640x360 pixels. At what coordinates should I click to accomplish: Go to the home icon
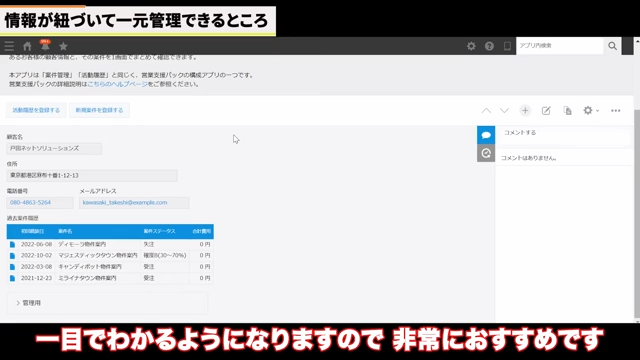pyautogui.click(x=27, y=46)
